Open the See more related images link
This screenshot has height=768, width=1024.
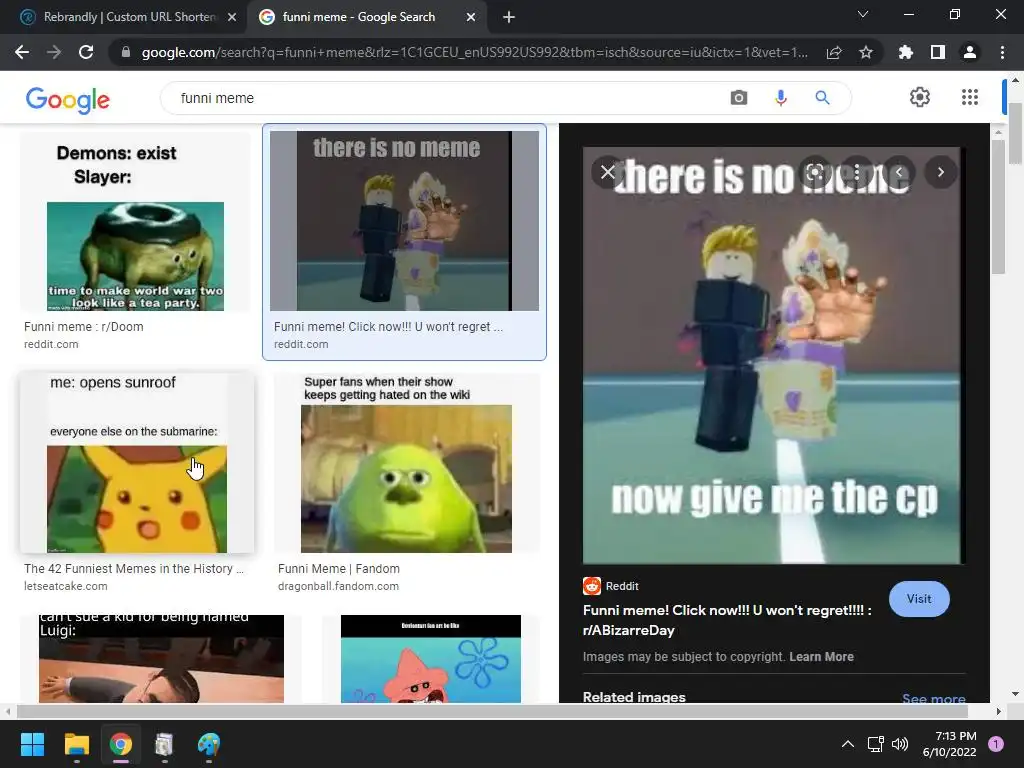point(934,698)
